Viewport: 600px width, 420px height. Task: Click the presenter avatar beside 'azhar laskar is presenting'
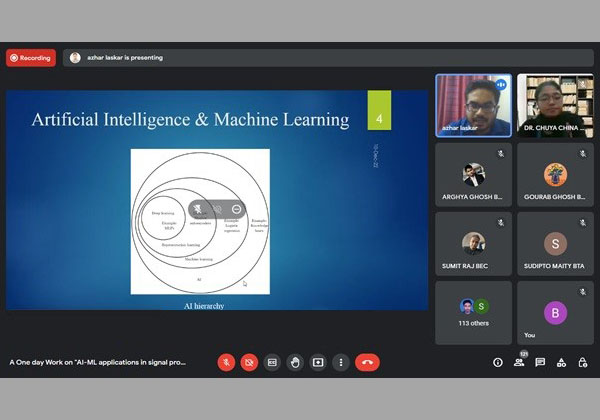click(x=75, y=58)
